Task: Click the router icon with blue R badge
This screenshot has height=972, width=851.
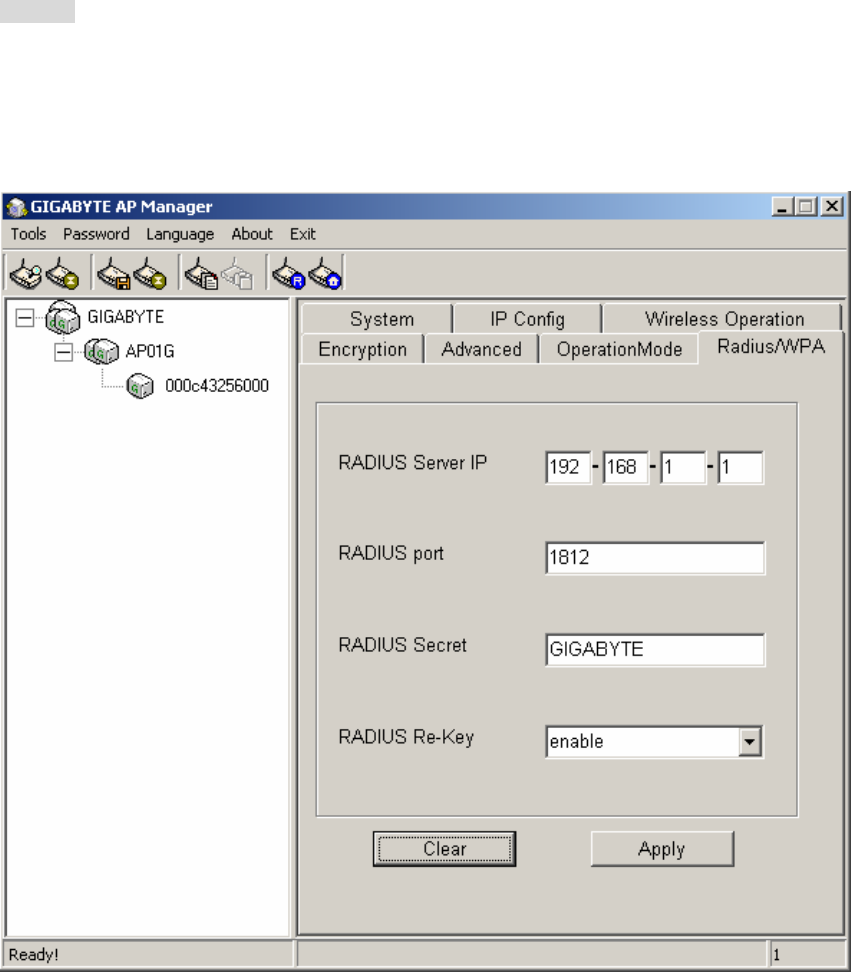Action: (x=288, y=273)
